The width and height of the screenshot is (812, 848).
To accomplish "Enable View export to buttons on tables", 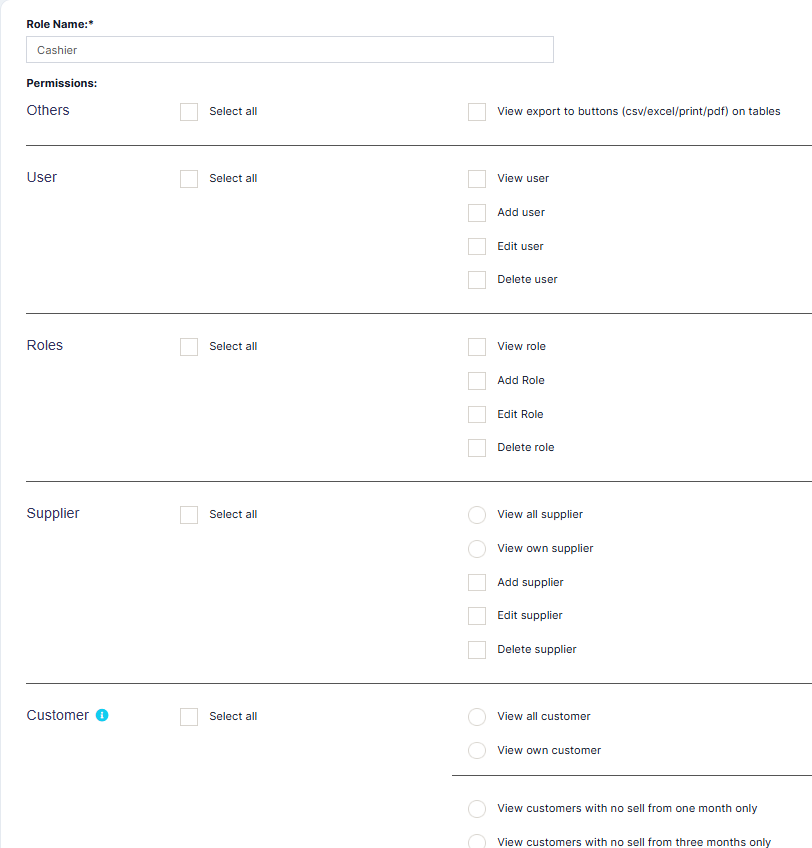I will coord(477,112).
